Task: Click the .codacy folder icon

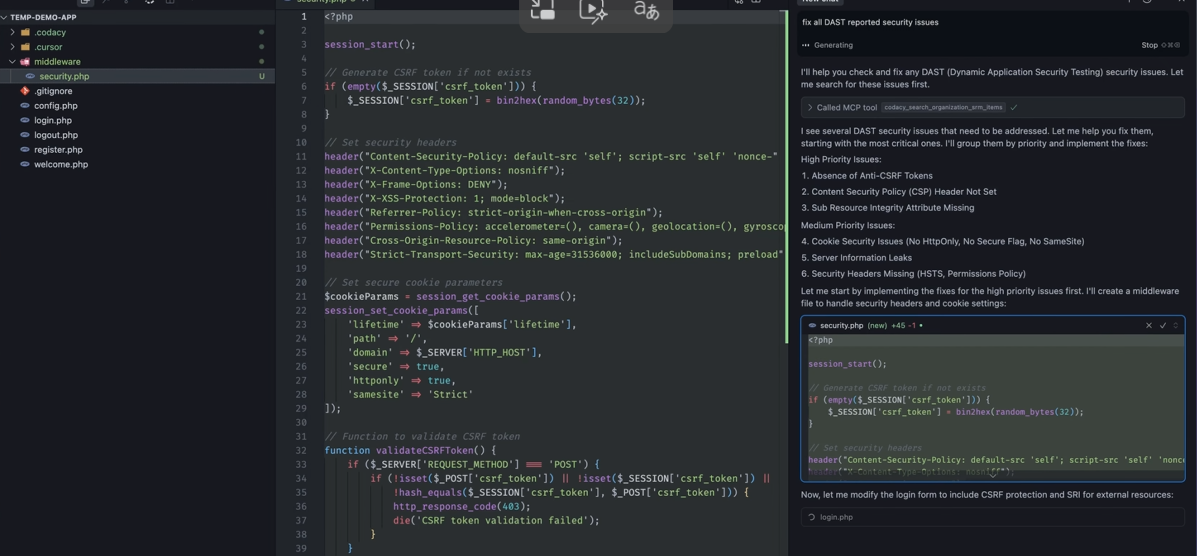Action: (25, 32)
